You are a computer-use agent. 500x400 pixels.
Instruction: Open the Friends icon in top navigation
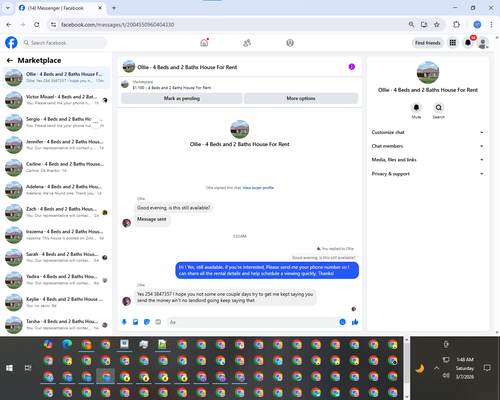tap(247, 43)
